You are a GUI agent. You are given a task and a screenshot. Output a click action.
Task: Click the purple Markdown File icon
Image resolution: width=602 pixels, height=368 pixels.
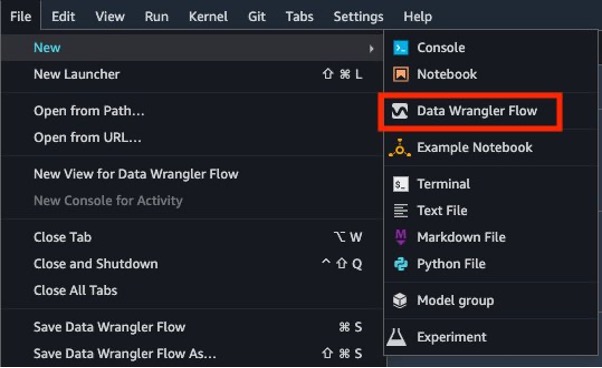point(401,237)
